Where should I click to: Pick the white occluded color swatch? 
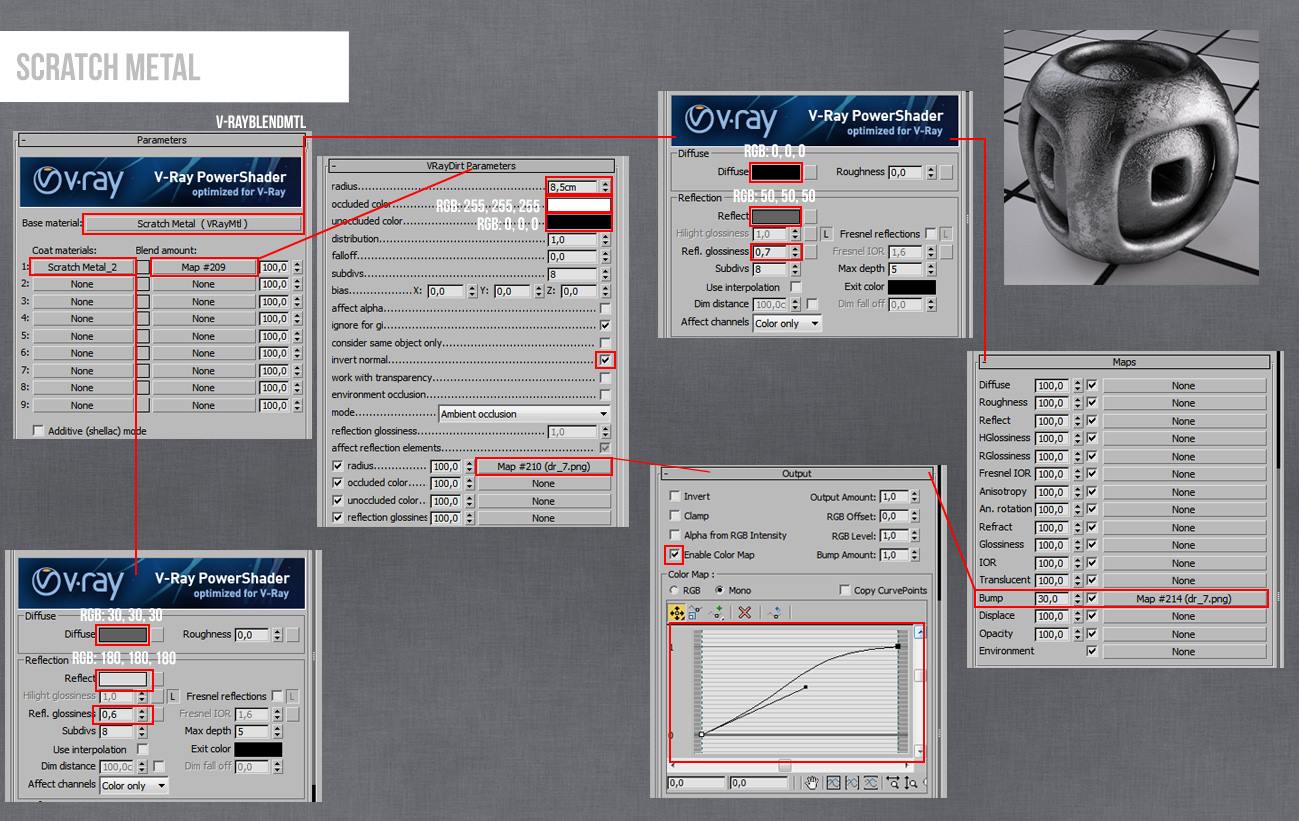[x=578, y=205]
